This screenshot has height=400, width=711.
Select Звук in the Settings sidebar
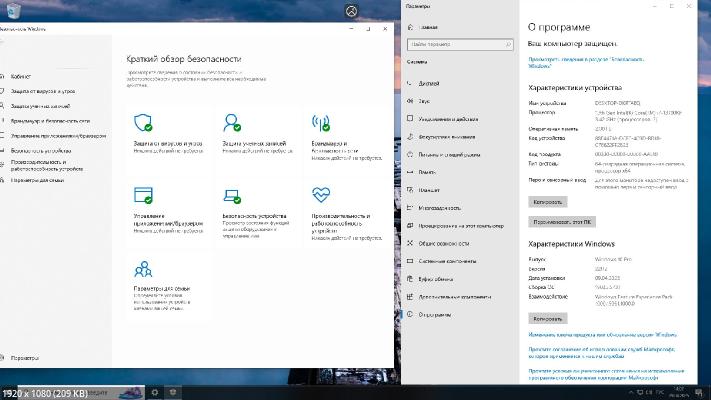pyautogui.click(x=425, y=101)
